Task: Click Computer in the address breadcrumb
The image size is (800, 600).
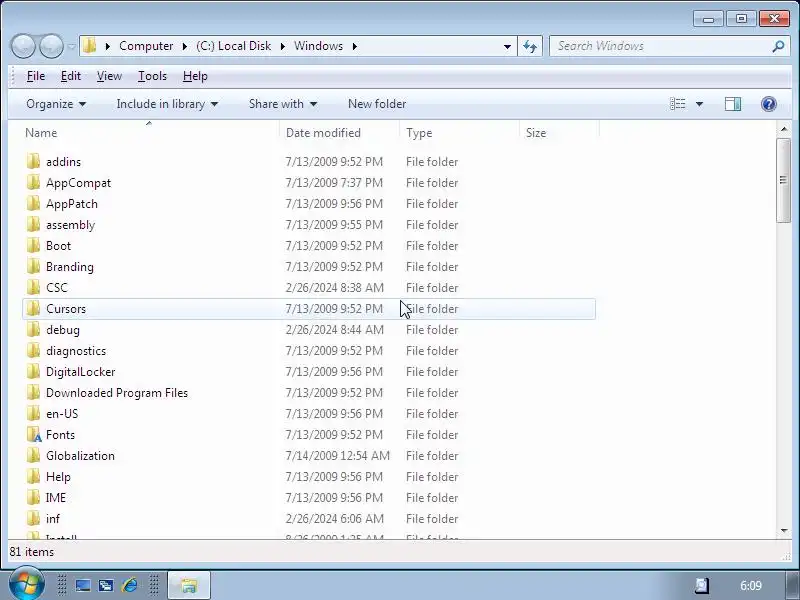Action: pyautogui.click(x=146, y=46)
